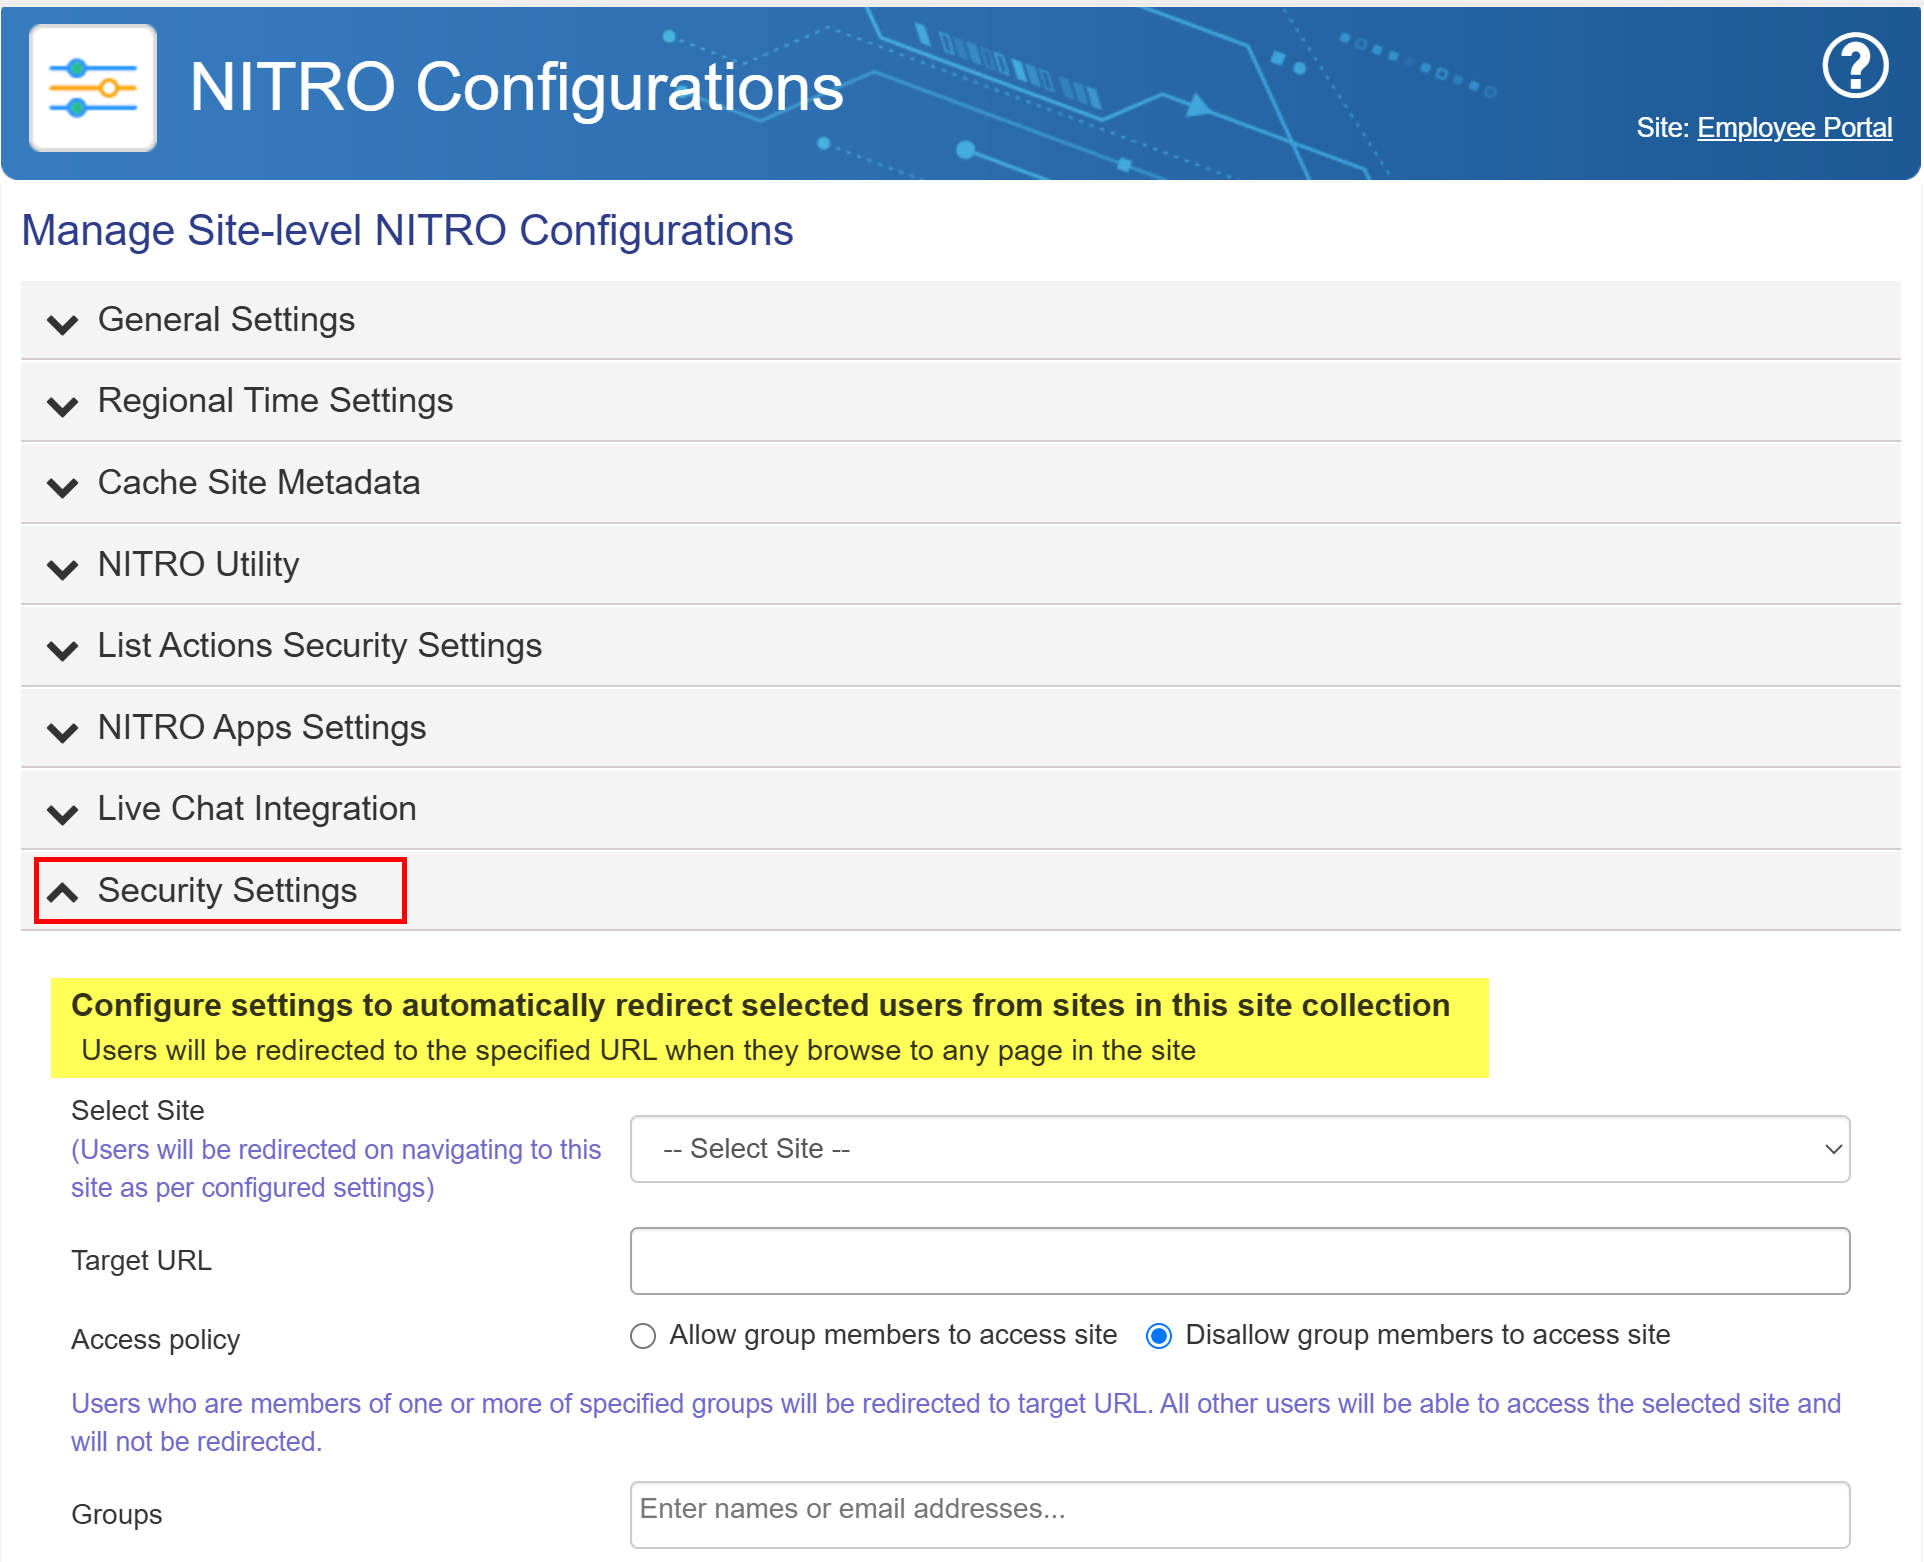1924x1562 pixels.
Task: Click the General Settings chevron icon
Action: [63, 323]
